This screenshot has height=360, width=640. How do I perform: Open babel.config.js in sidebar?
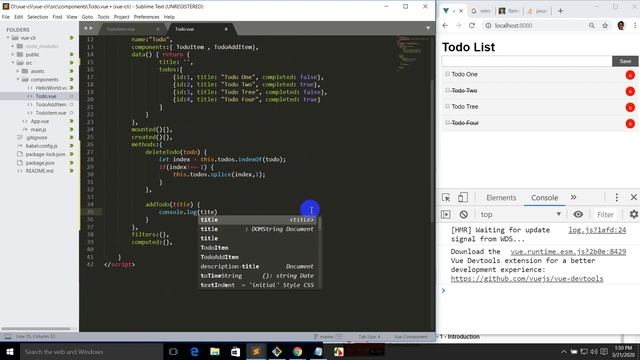click(41, 146)
